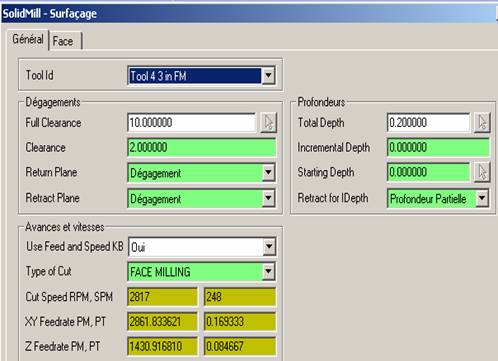The height and width of the screenshot is (361, 498).
Task: Expand the Tool Id dropdown
Action: click(x=268, y=76)
